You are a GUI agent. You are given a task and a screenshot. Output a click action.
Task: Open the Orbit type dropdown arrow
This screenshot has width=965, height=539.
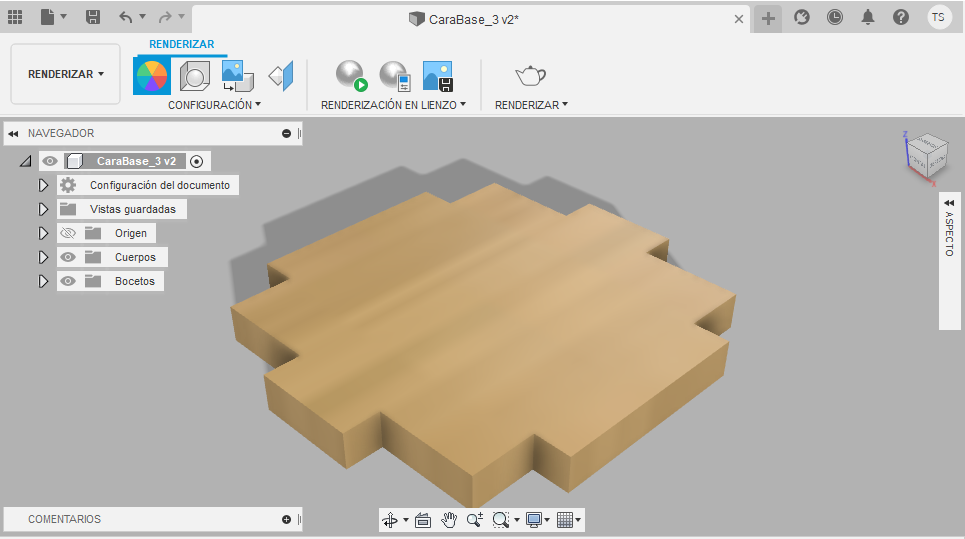[406, 521]
